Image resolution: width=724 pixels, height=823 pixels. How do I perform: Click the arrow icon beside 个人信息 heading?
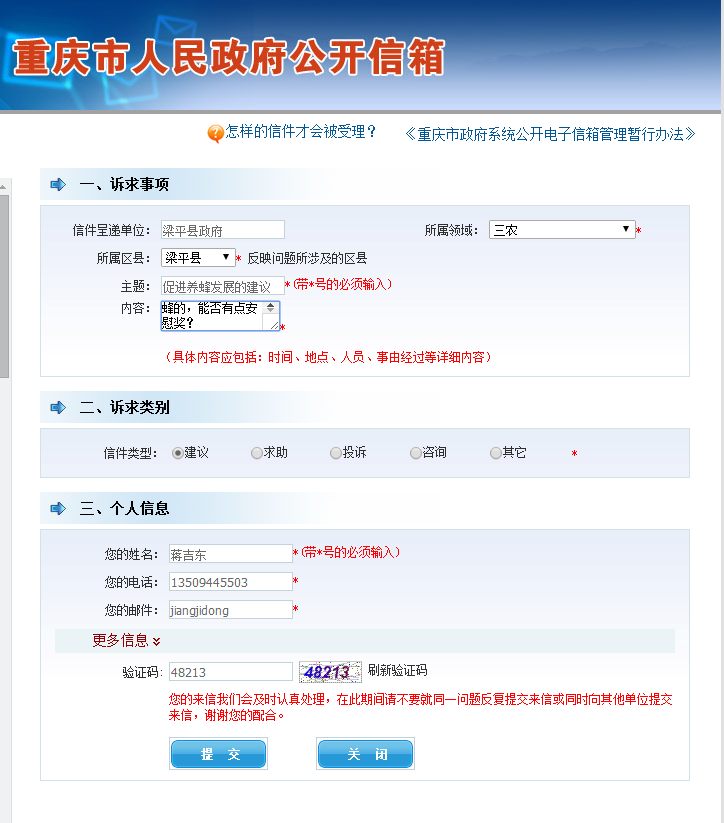tap(58, 508)
